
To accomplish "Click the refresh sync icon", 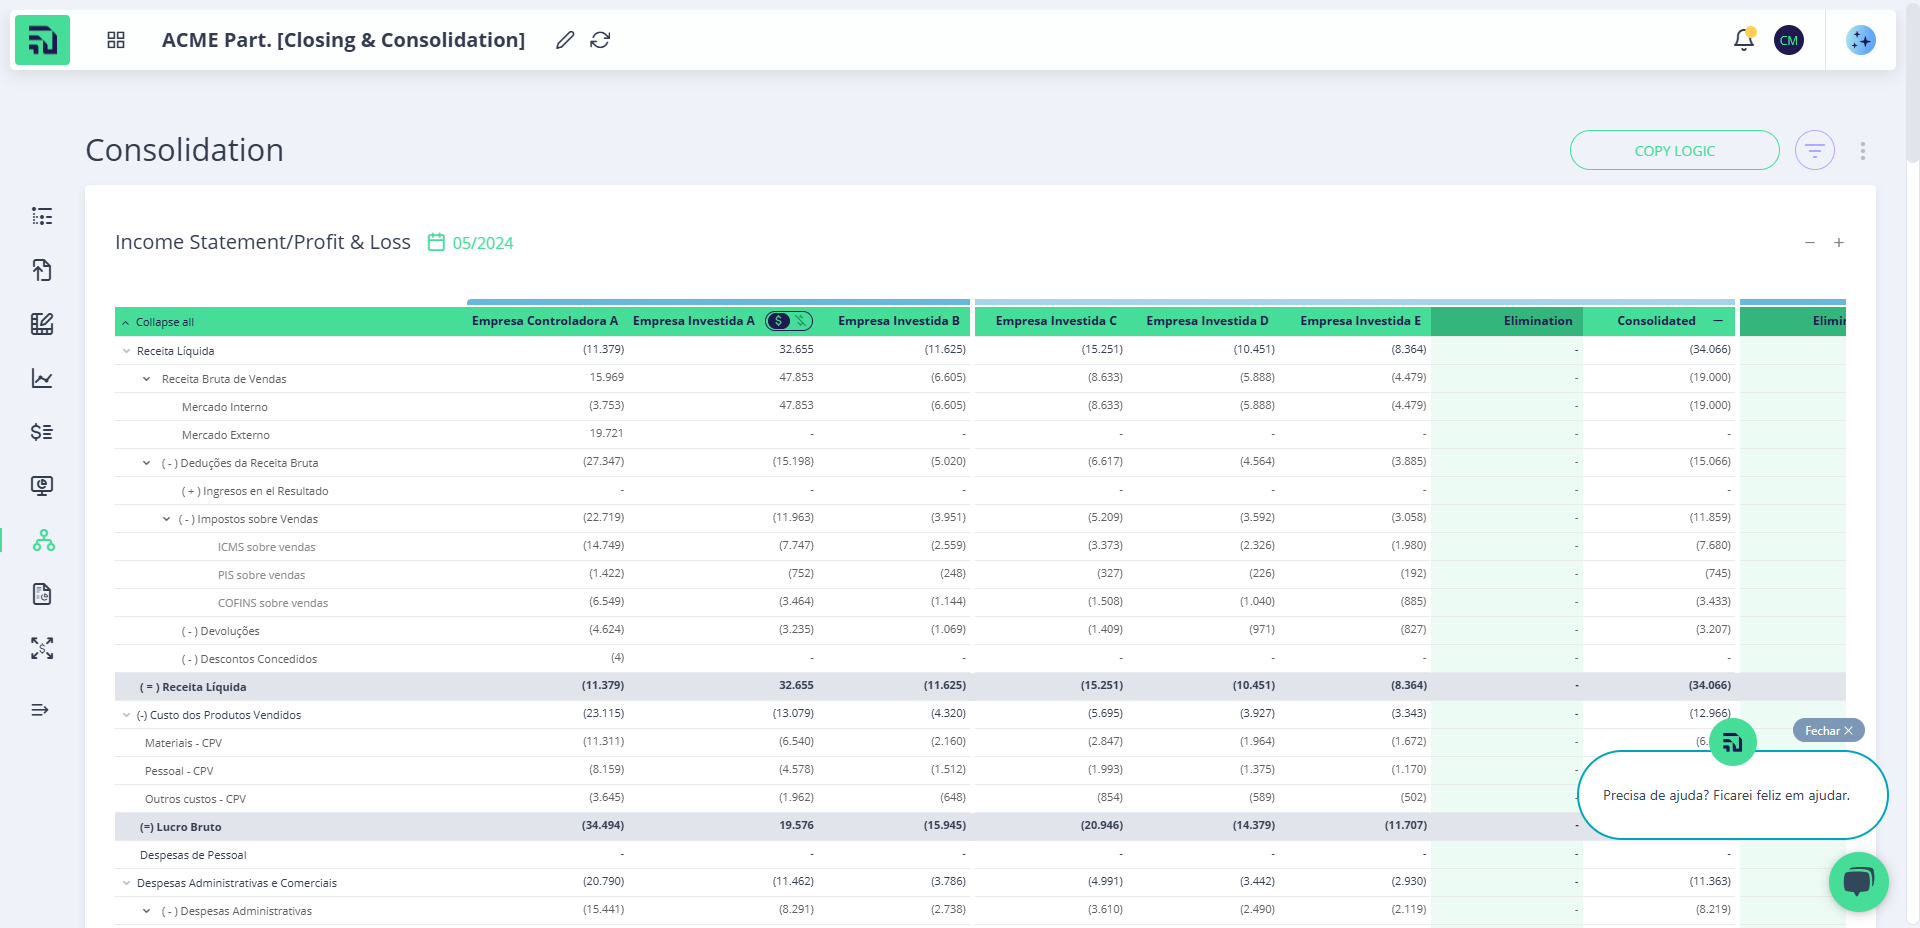I will click(600, 40).
